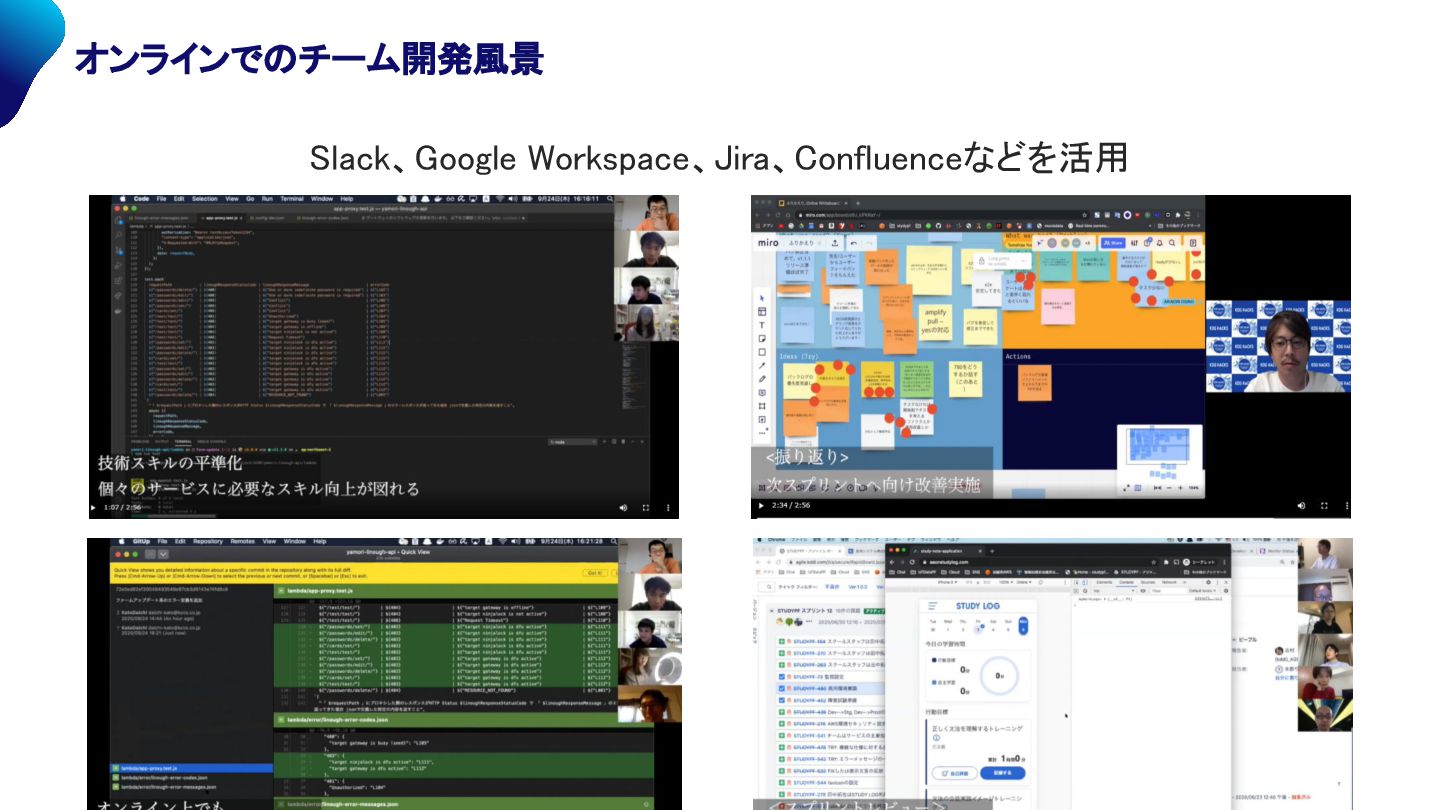Screen dimensions: 1440x810
Task: Click the blue Share button in Miro
Action: click(1115, 243)
